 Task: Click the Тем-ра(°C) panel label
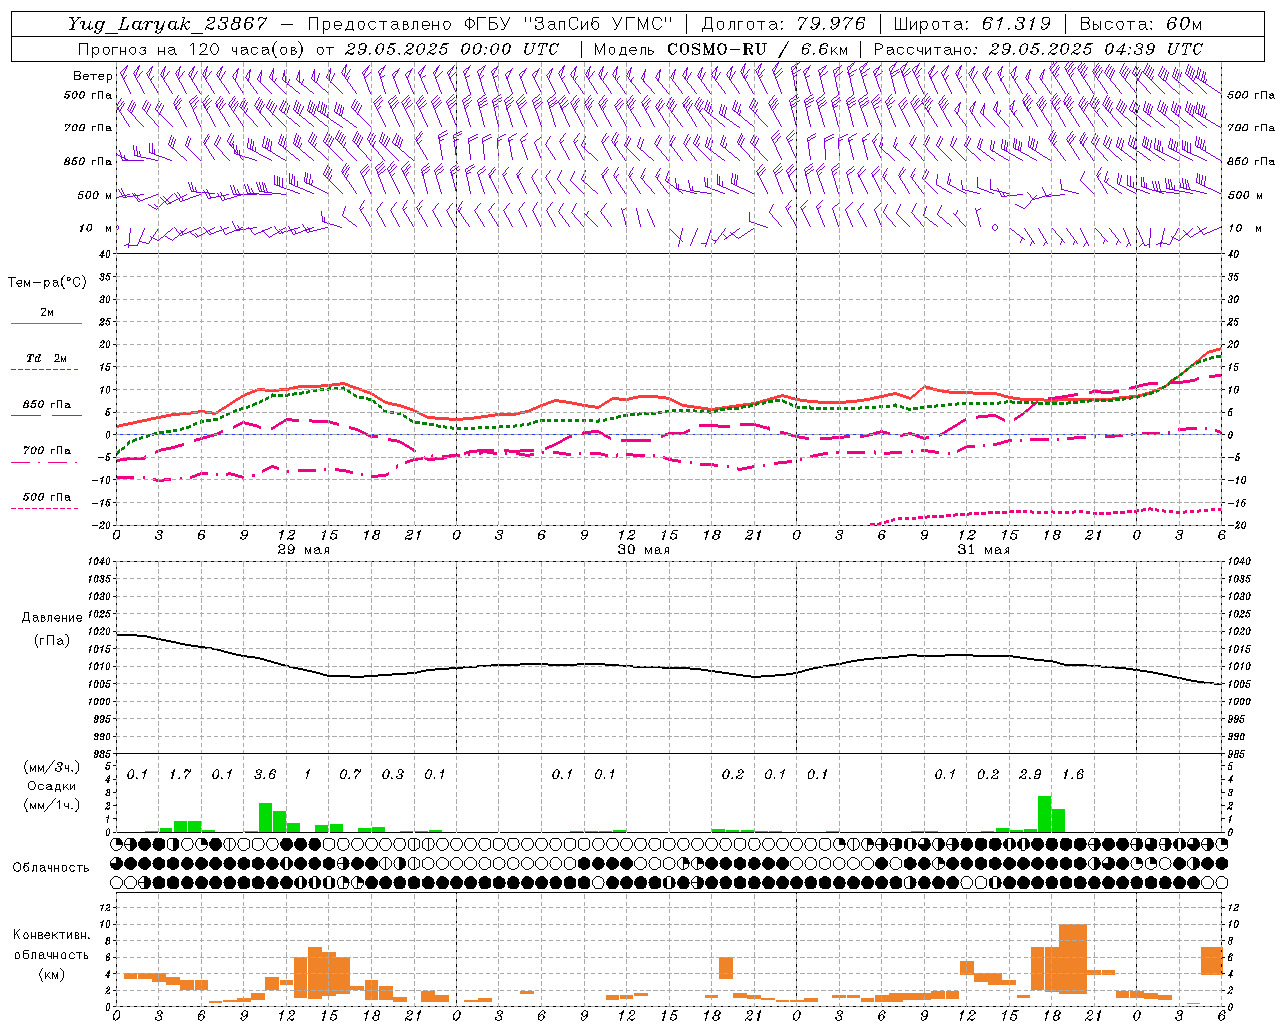tap(47, 283)
